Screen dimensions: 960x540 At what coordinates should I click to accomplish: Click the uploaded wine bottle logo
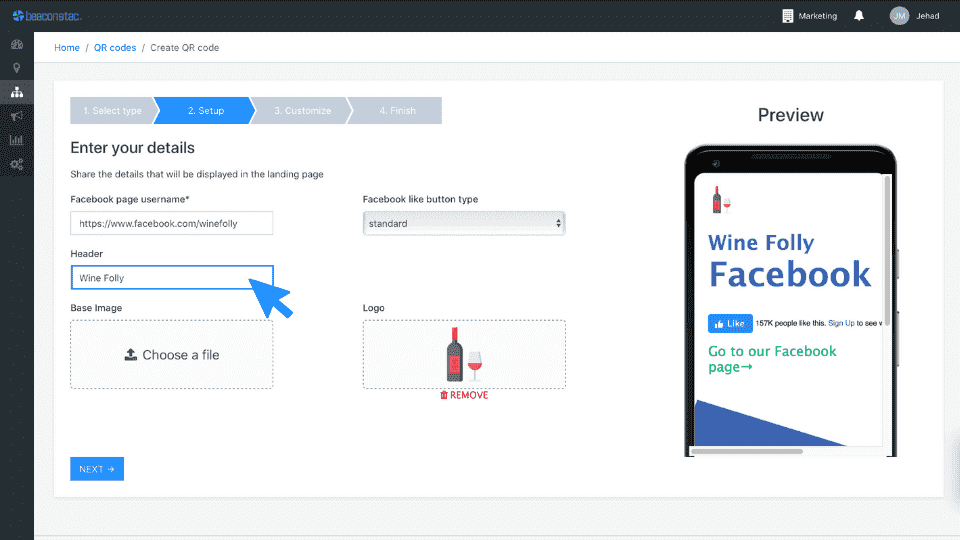pyautogui.click(x=463, y=354)
